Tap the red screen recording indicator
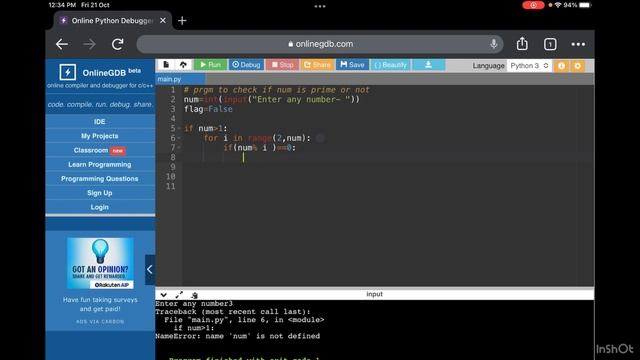 [533, 5]
